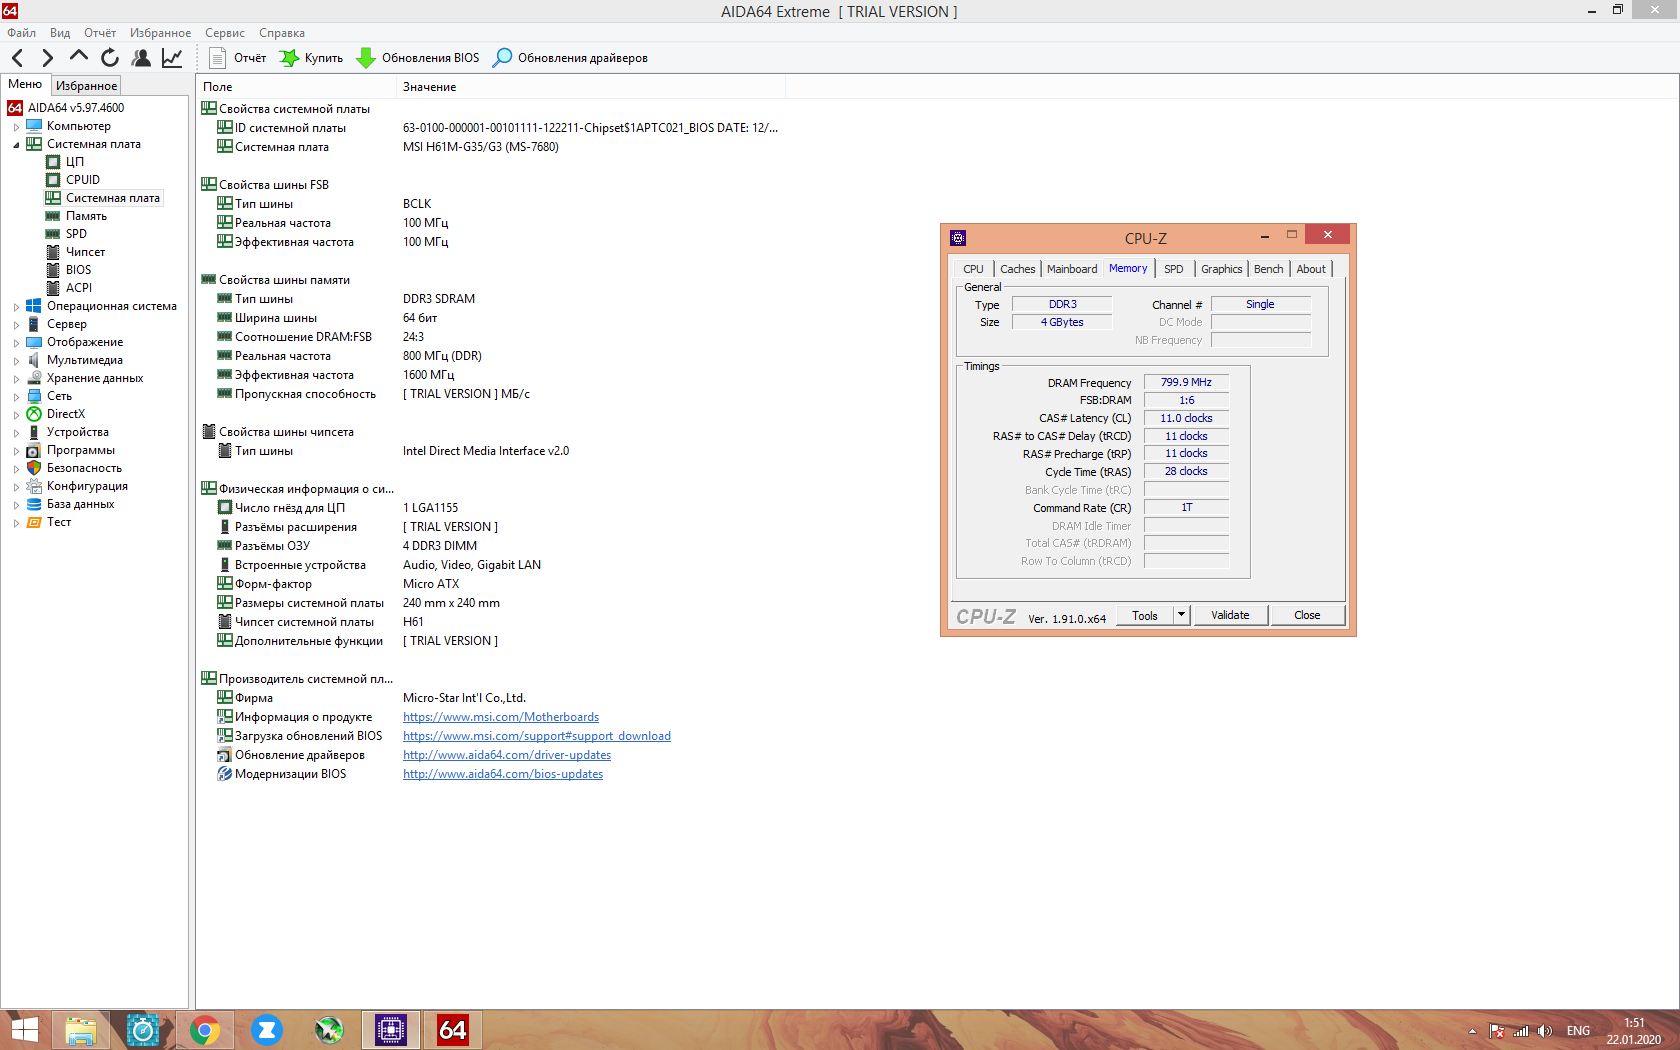Click the volume icon in system tray
Image resolution: width=1680 pixels, height=1050 pixels.
click(x=1545, y=1031)
